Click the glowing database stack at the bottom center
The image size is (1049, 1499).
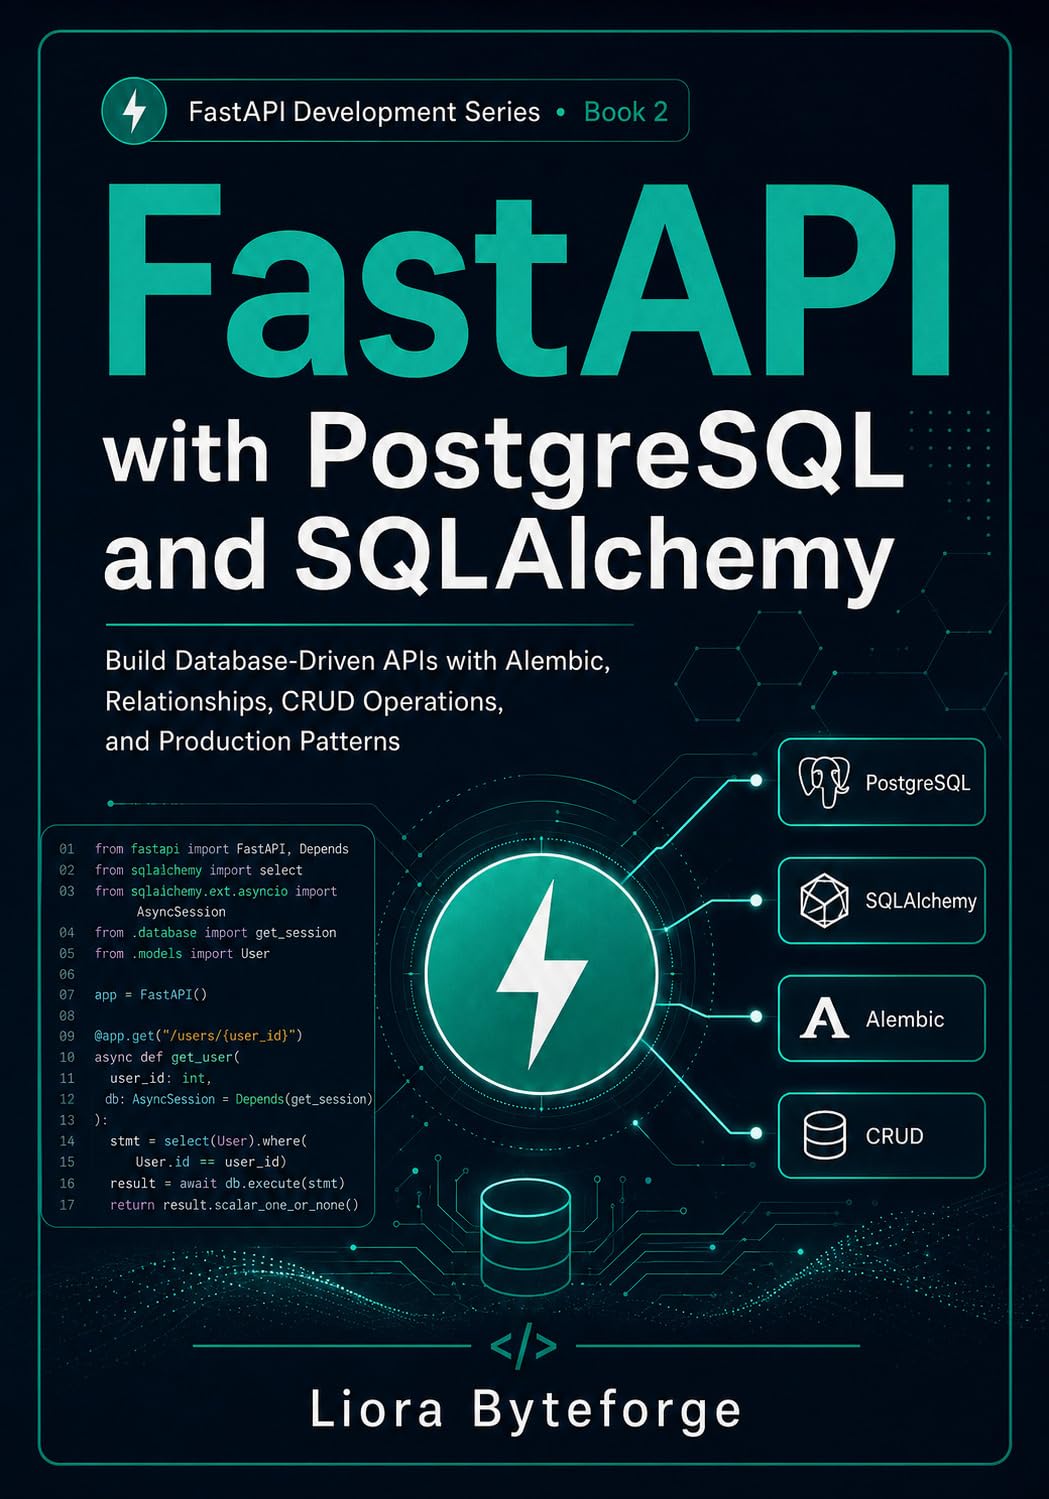point(525,1238)
